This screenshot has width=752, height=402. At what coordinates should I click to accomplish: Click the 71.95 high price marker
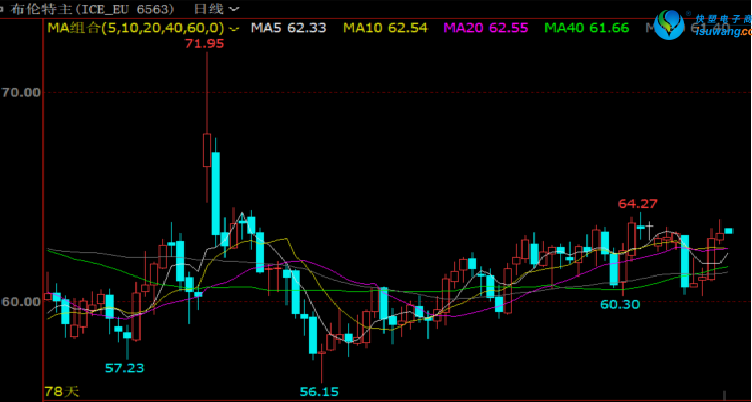(205, 43)
